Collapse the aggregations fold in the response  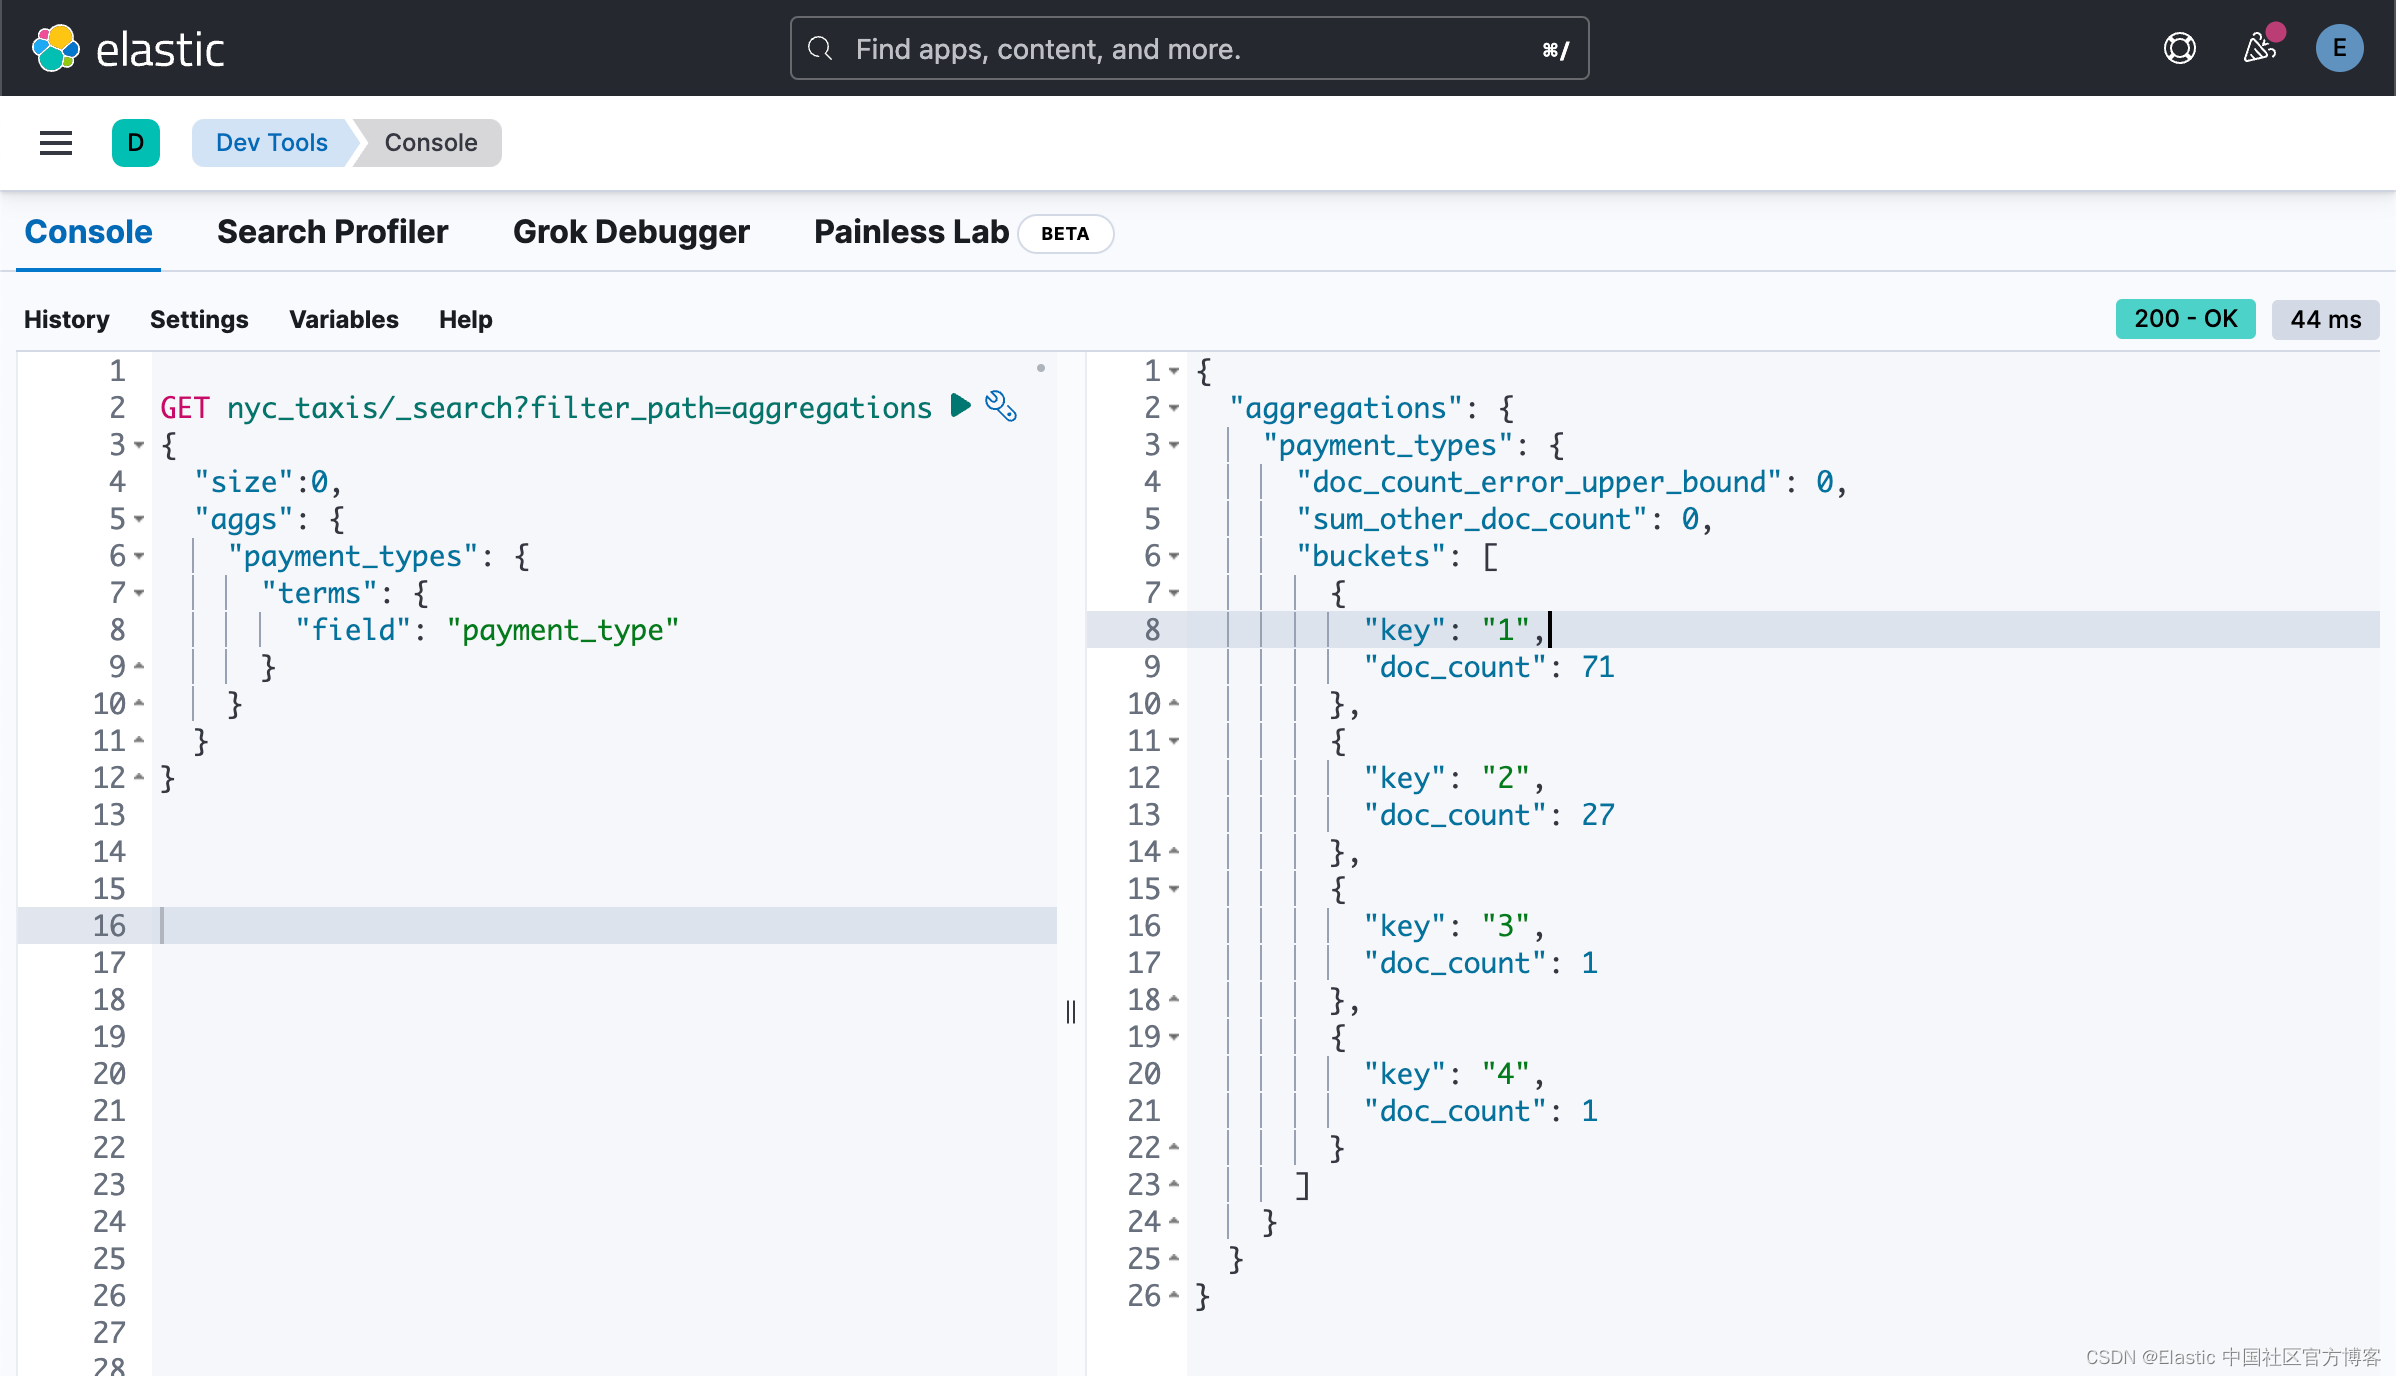(1175, 407)
